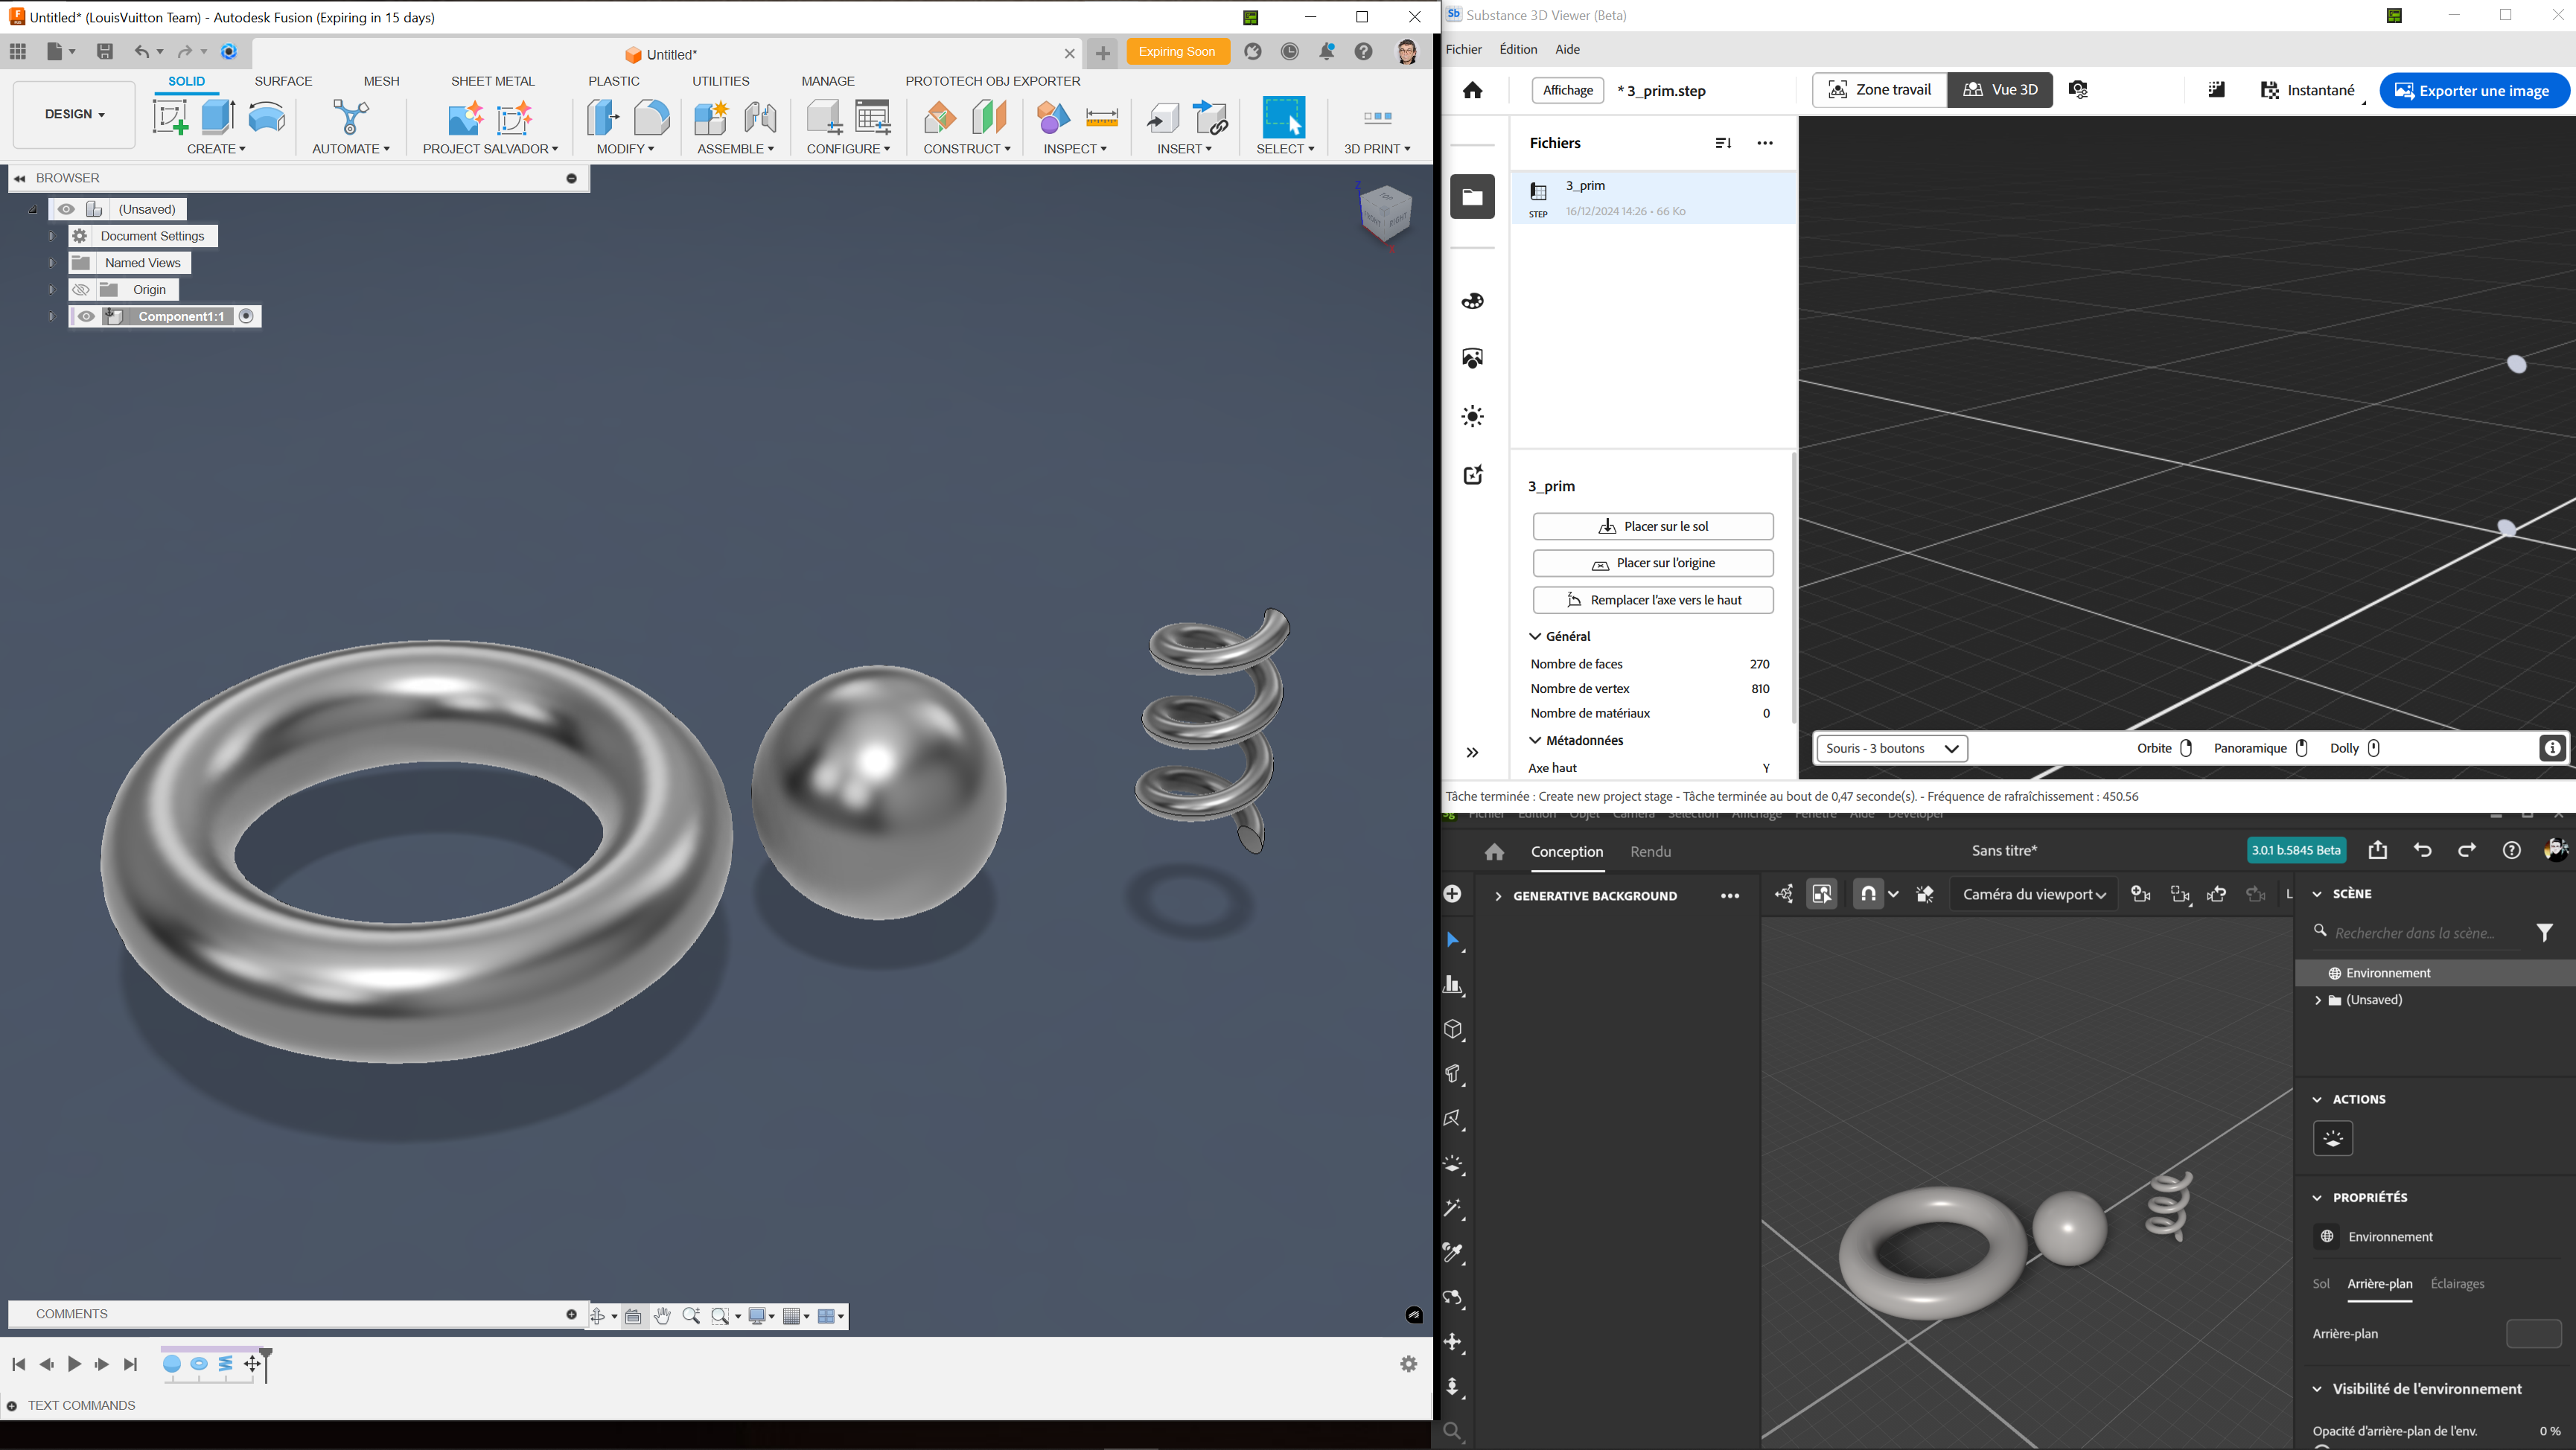The width and height of the screenshot is (2576, 1450).
Task: Click the Placer sur le sol button
Action: (x=1652, y=526)
